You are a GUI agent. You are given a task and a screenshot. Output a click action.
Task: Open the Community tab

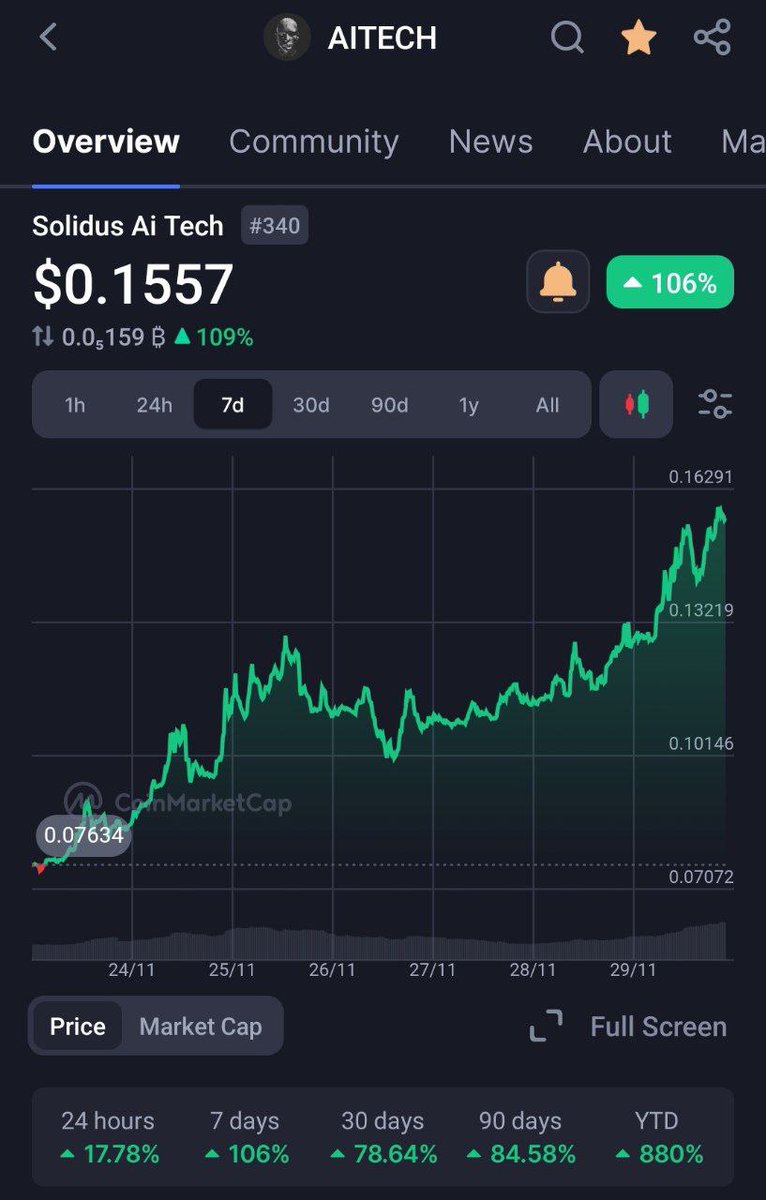(x=313, y=141)
